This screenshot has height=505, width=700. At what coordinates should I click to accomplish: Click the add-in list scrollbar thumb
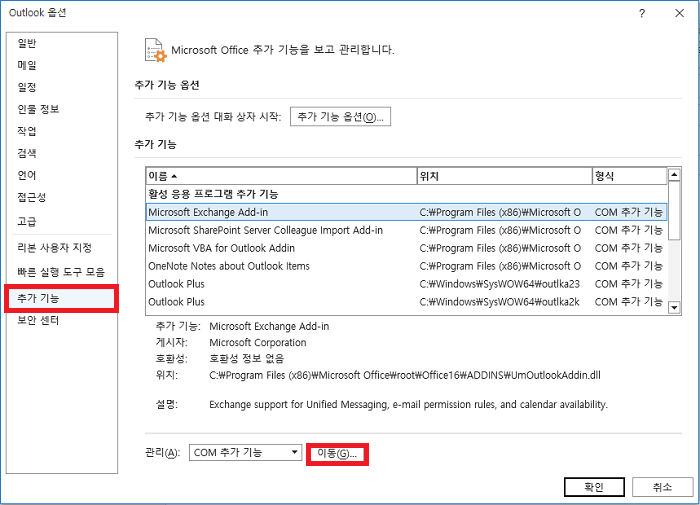pyautogui.click(x=674, y=211)
